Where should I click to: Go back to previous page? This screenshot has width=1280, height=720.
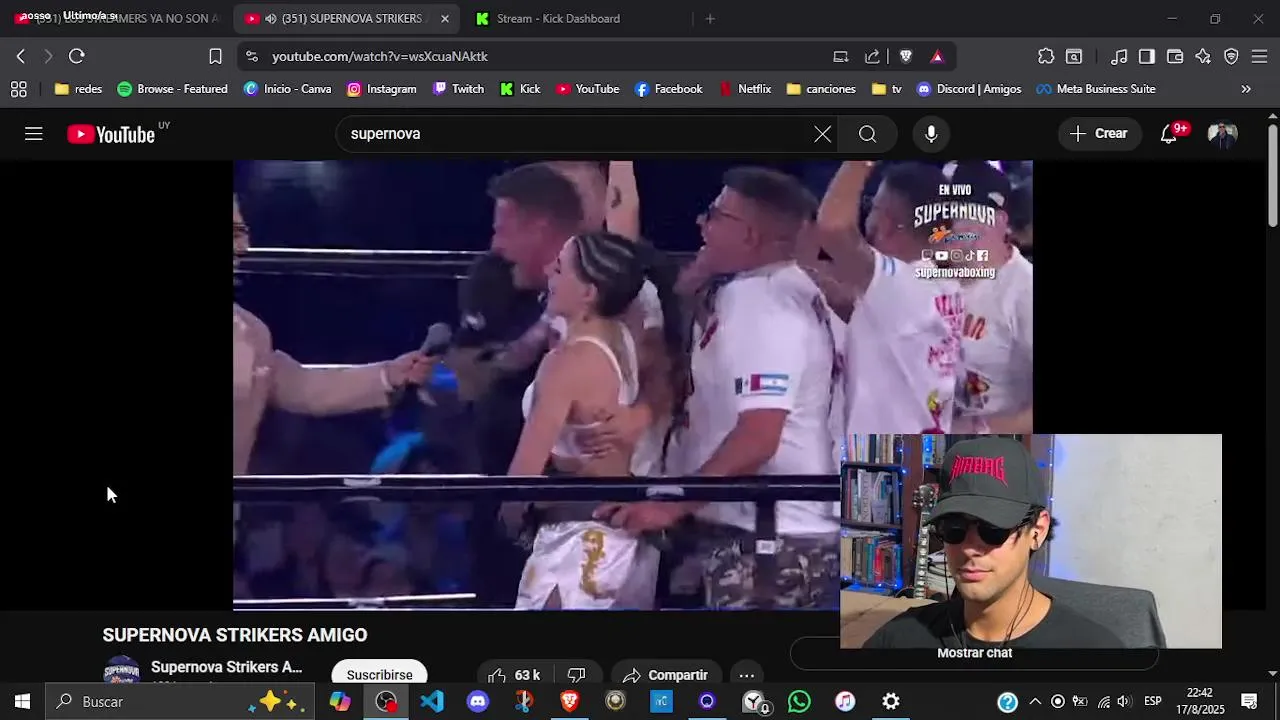[21, 56]
